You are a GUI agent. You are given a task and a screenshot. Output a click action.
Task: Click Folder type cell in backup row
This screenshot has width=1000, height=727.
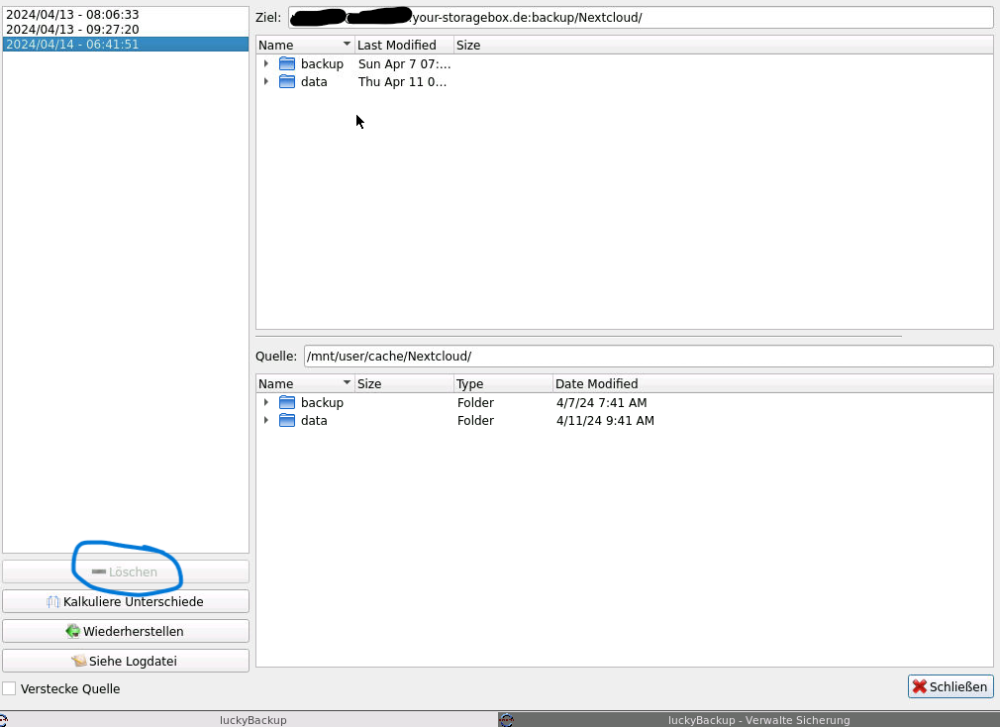point(476,402)
